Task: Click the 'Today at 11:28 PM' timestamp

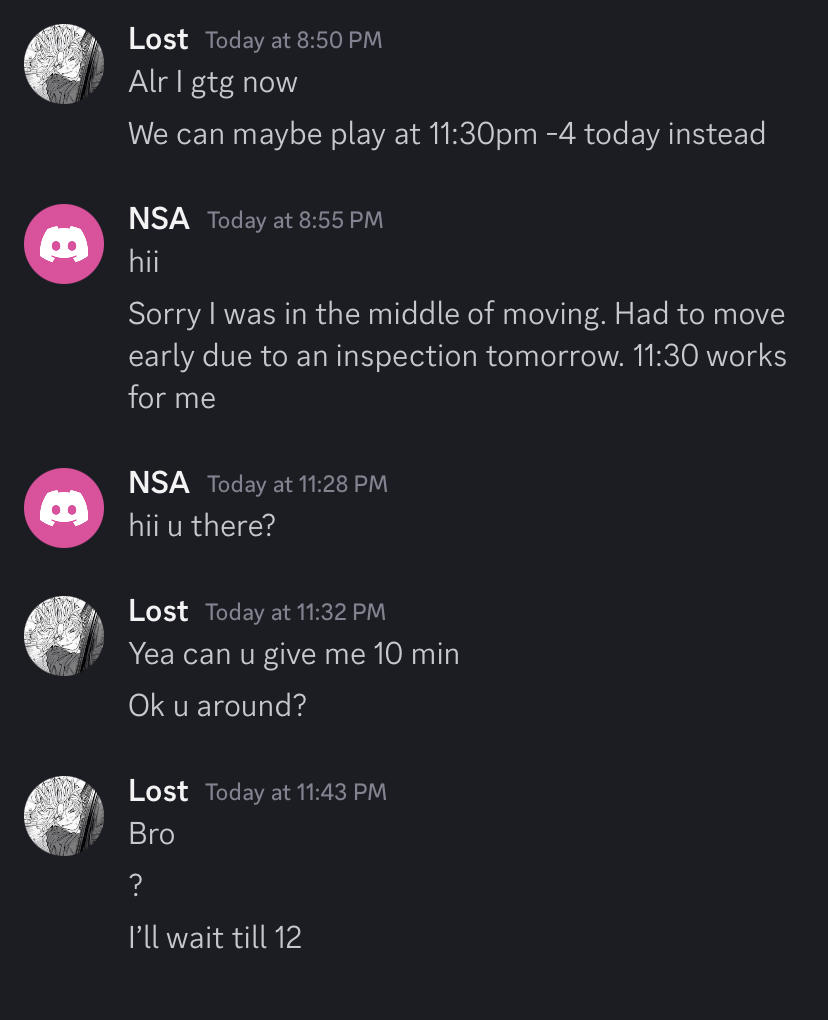Action: tap(297, 485)
